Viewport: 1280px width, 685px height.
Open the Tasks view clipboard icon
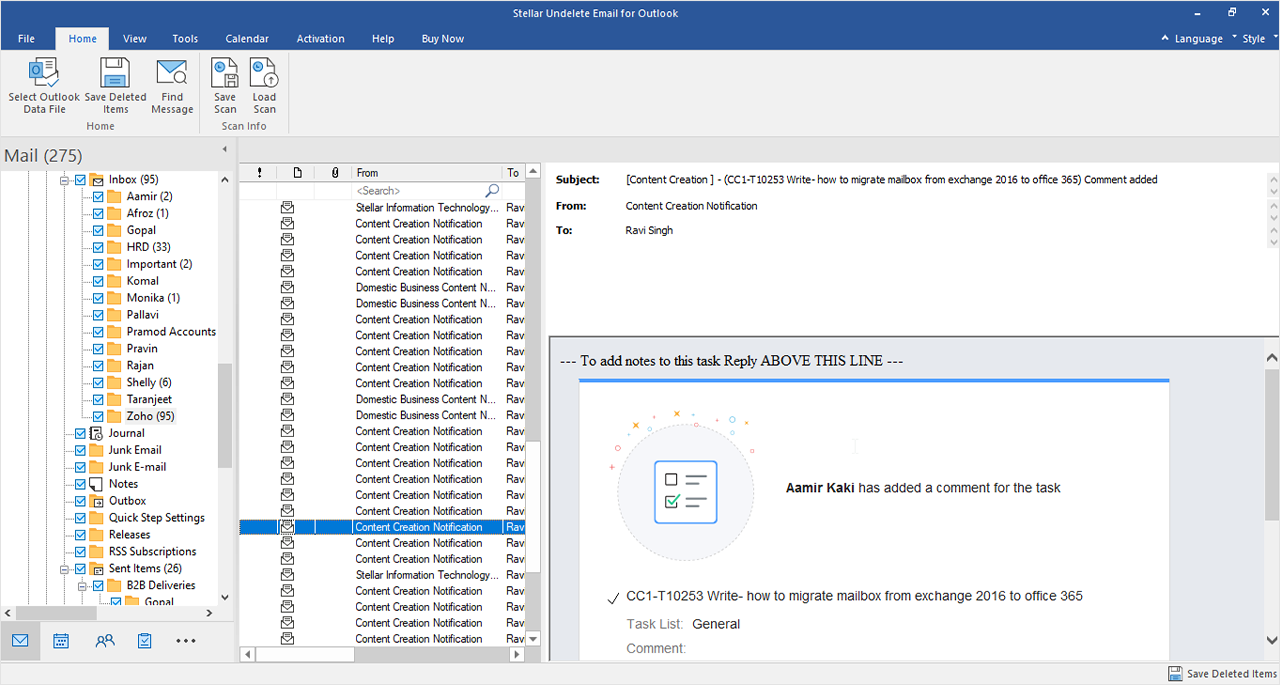[145, 641]
